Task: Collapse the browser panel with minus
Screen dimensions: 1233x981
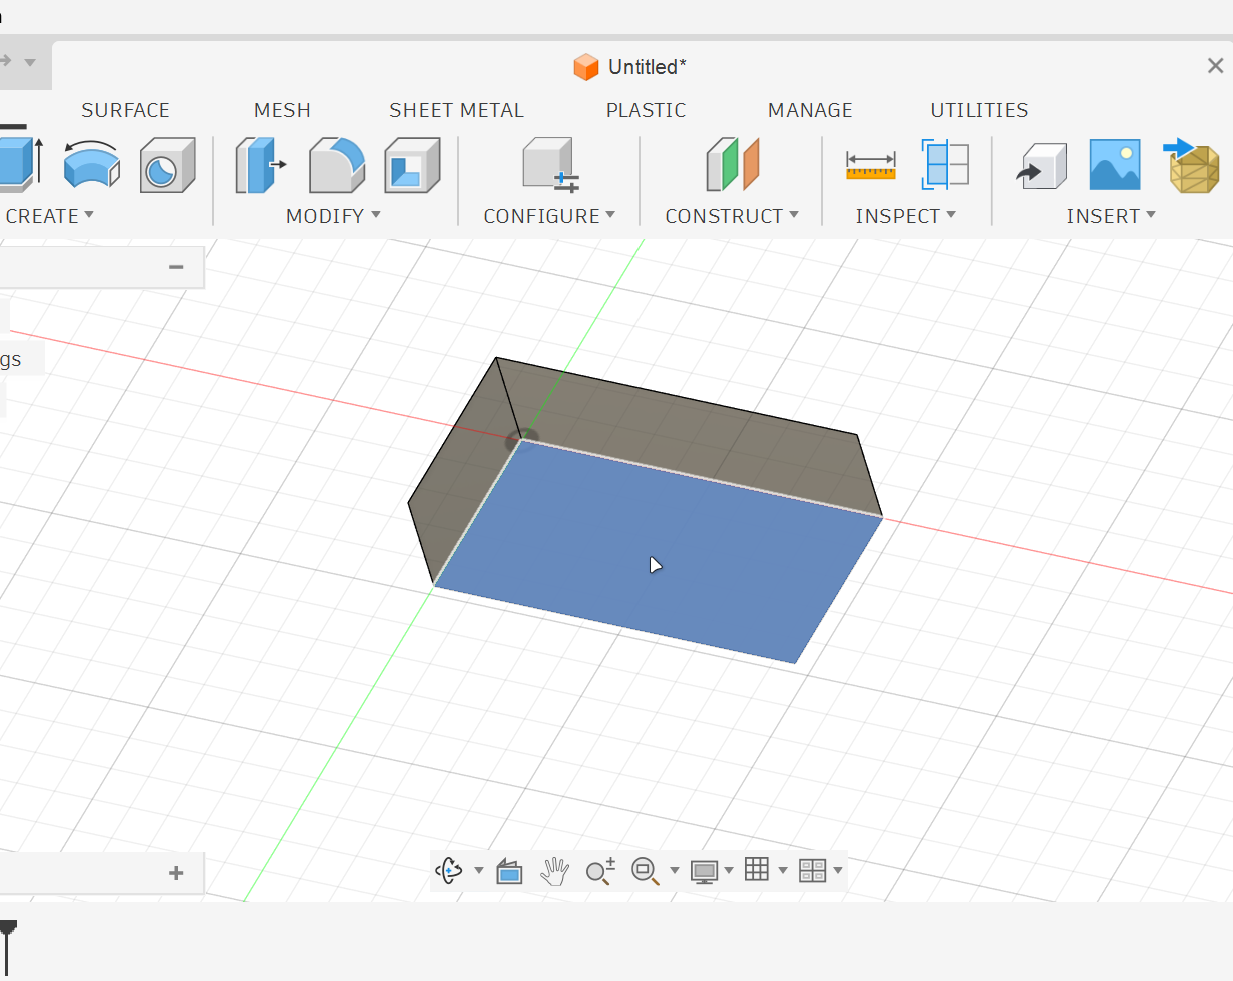Action: point(176,267)
